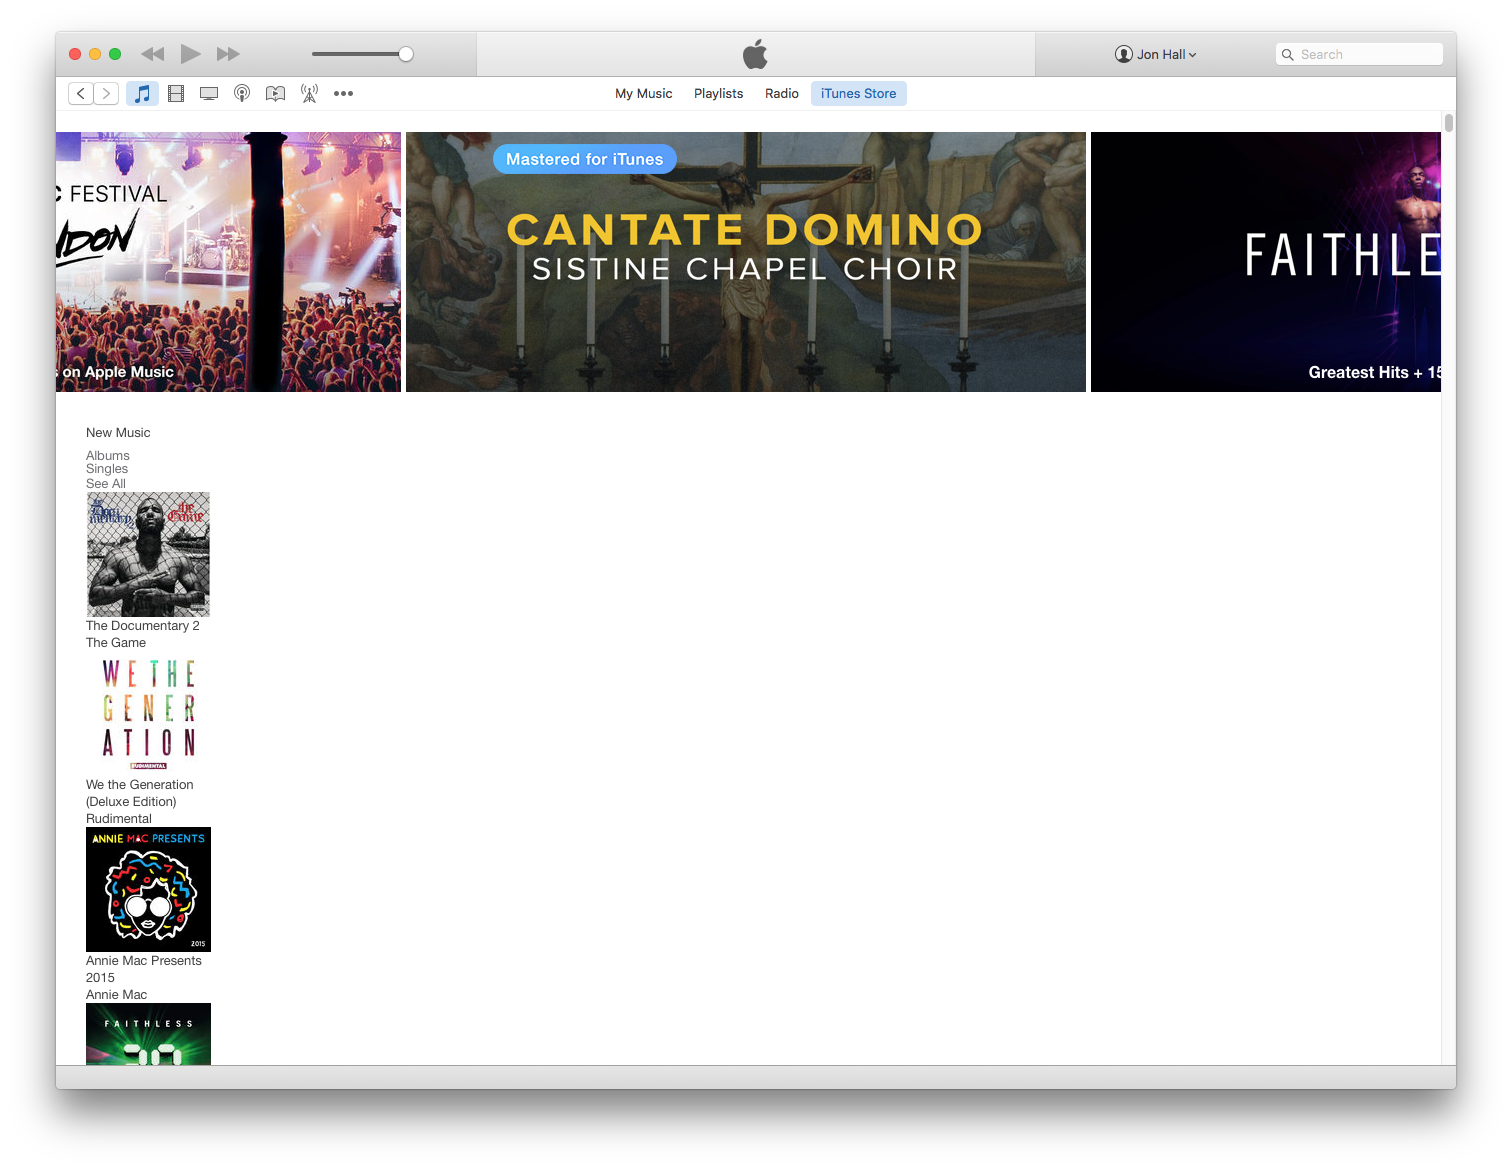
Task: Open the Festival on Apple Music banner
Action: click(x=228, y=262)
